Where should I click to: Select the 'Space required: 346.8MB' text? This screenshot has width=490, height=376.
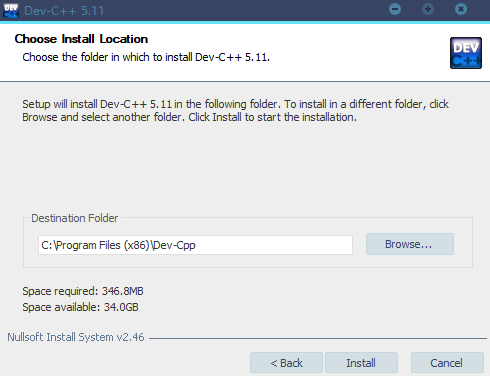(83, 291)
